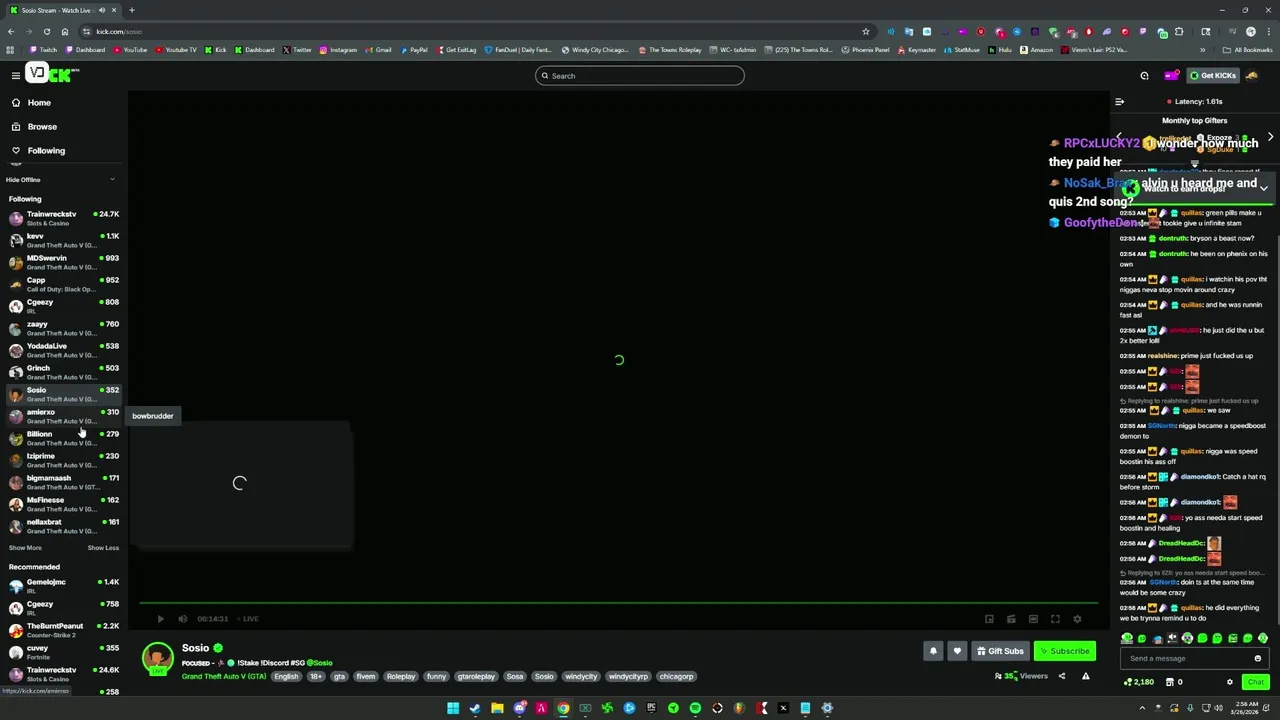Viewport: 1280px width, 720px height.
Task: View the 2,180 channel points balance
Action: pos(1139,682)
